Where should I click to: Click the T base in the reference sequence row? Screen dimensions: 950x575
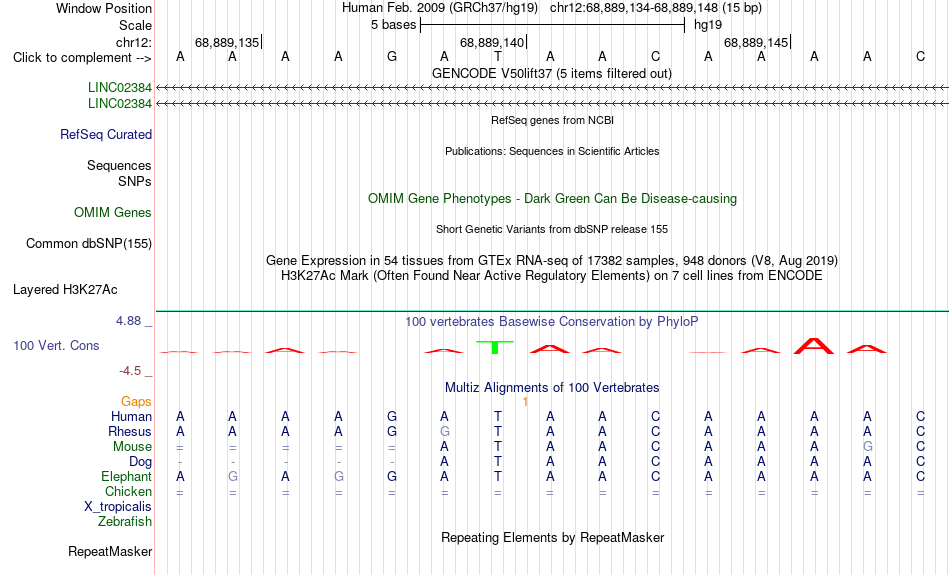497,57
